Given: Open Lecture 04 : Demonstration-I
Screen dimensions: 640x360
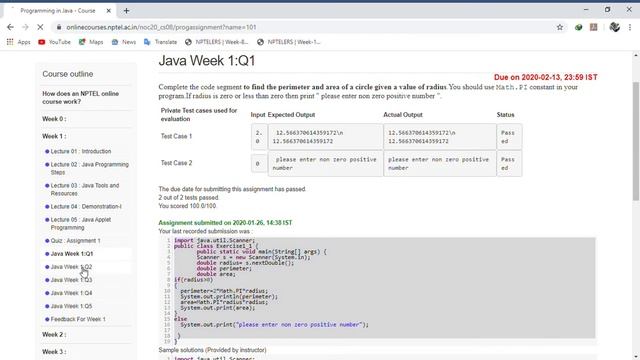Looking at the screenshot, I should pyautogui.click(x=86, y=207).
